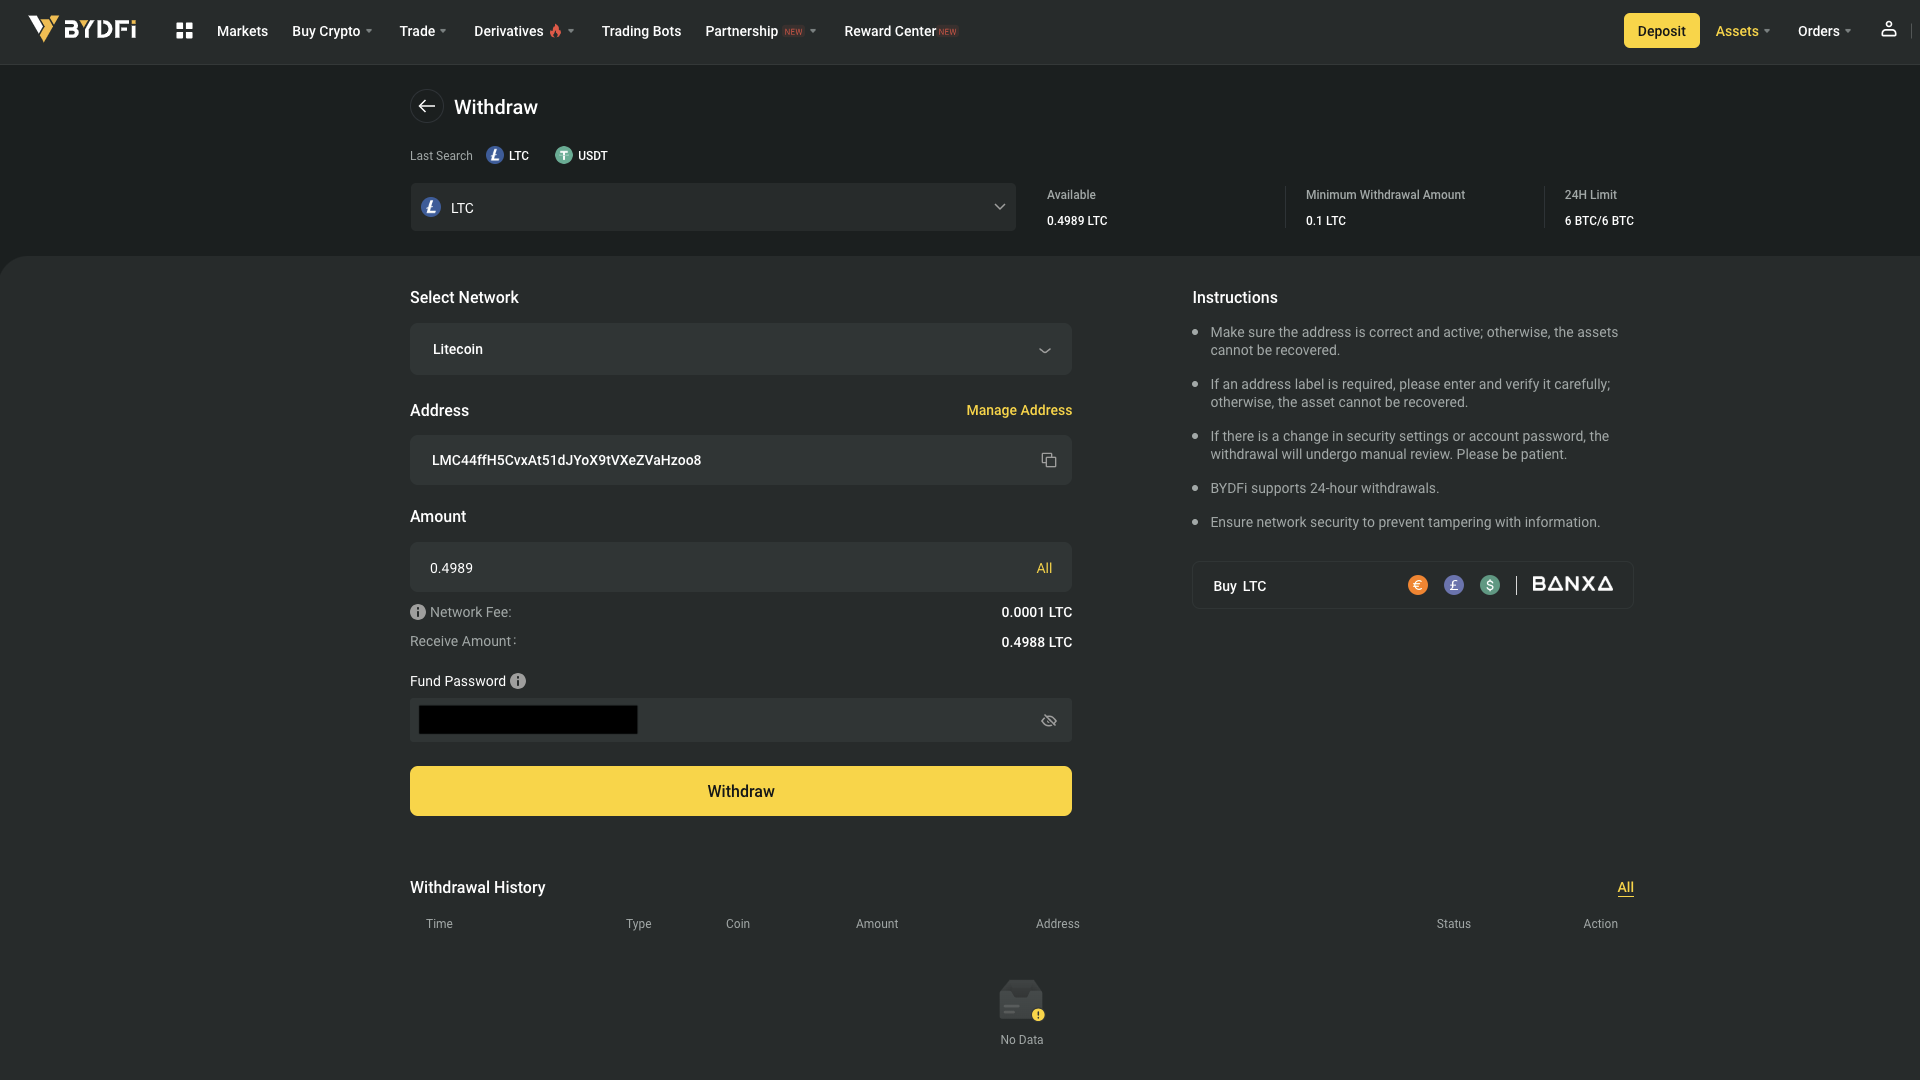Click the Network Fee info icon
This screenshot has height=1080, width=1920.
click(418, 612)
